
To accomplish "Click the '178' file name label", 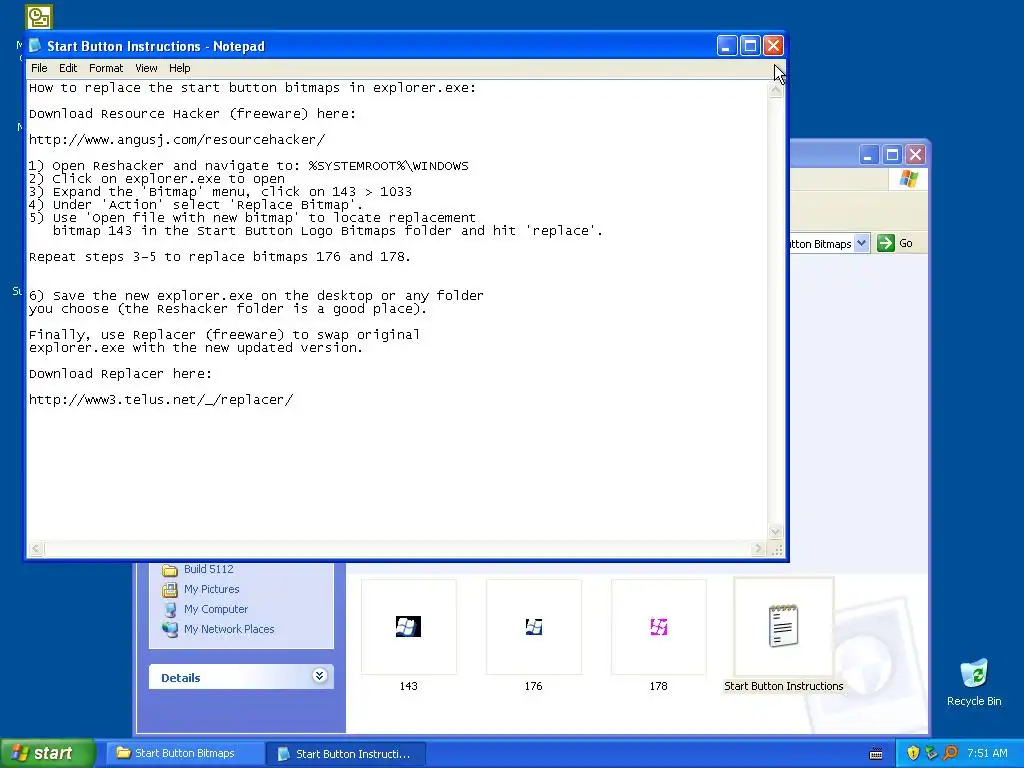I will coord(658,686).
